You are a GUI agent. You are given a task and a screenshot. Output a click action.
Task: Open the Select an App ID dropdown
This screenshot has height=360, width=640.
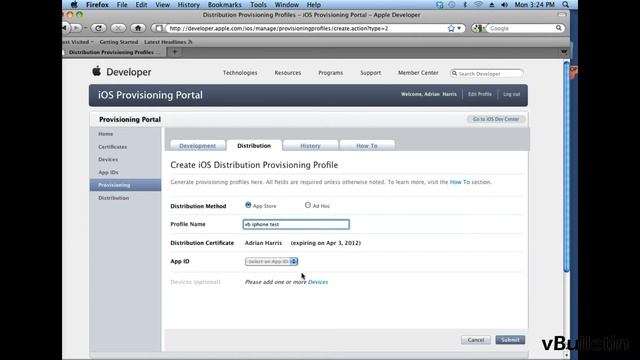(271, 261)
